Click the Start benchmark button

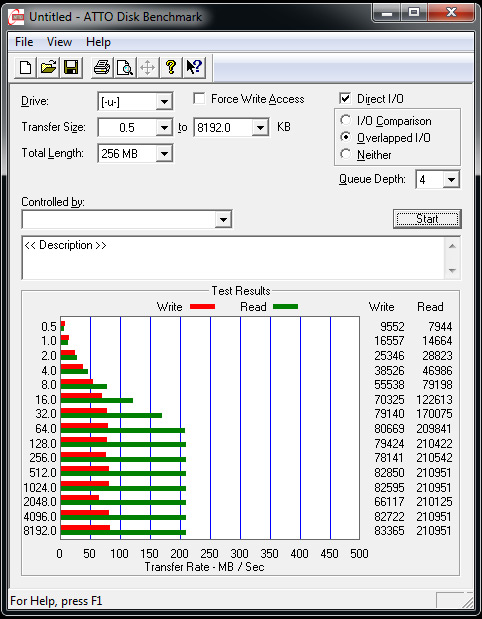pyautogui.click(x=427, y=219)
